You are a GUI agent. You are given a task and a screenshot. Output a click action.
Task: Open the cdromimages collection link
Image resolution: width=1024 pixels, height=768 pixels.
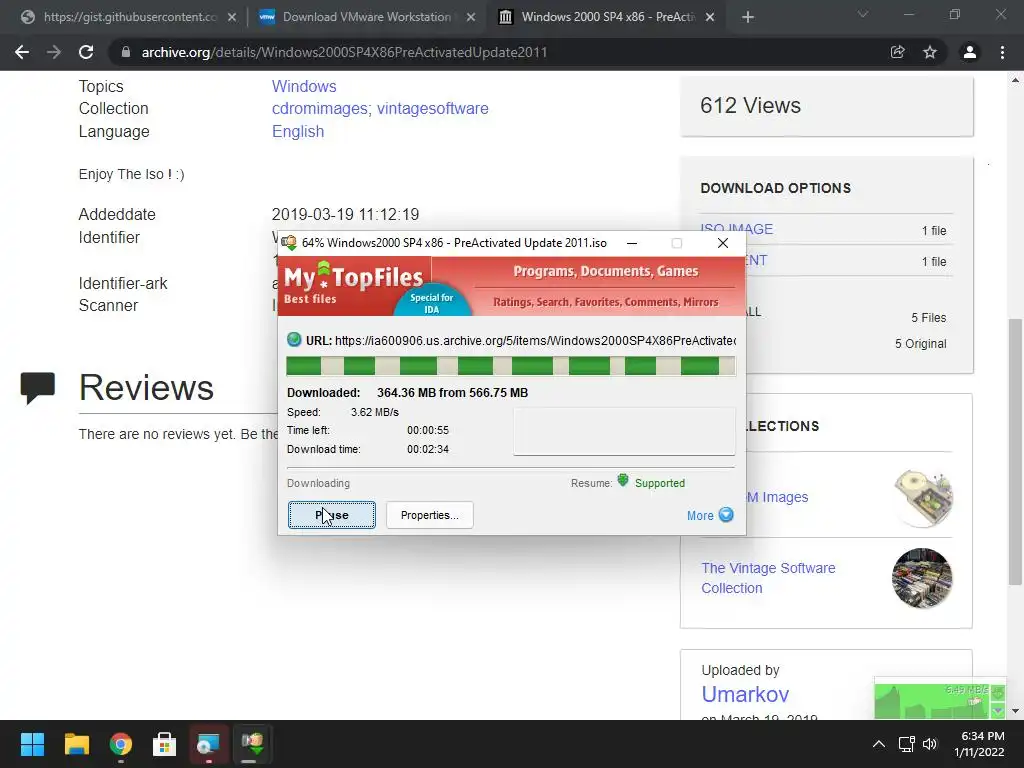(321, 108)
